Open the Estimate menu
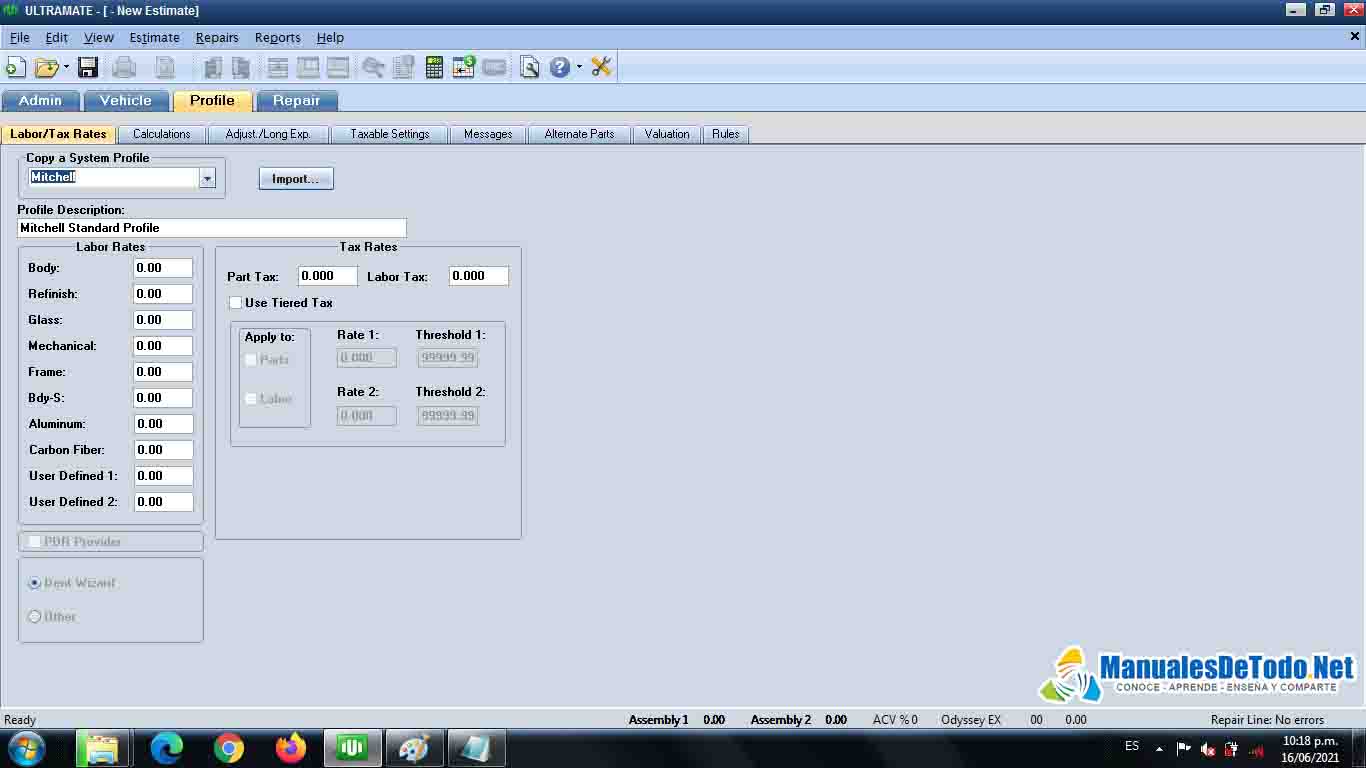 155,37
